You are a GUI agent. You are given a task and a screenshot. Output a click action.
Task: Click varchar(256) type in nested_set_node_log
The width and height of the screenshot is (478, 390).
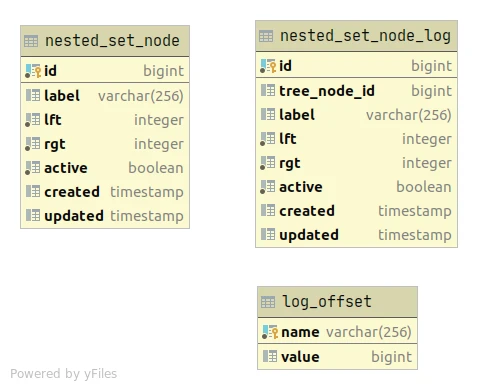(x=409, y=115)
